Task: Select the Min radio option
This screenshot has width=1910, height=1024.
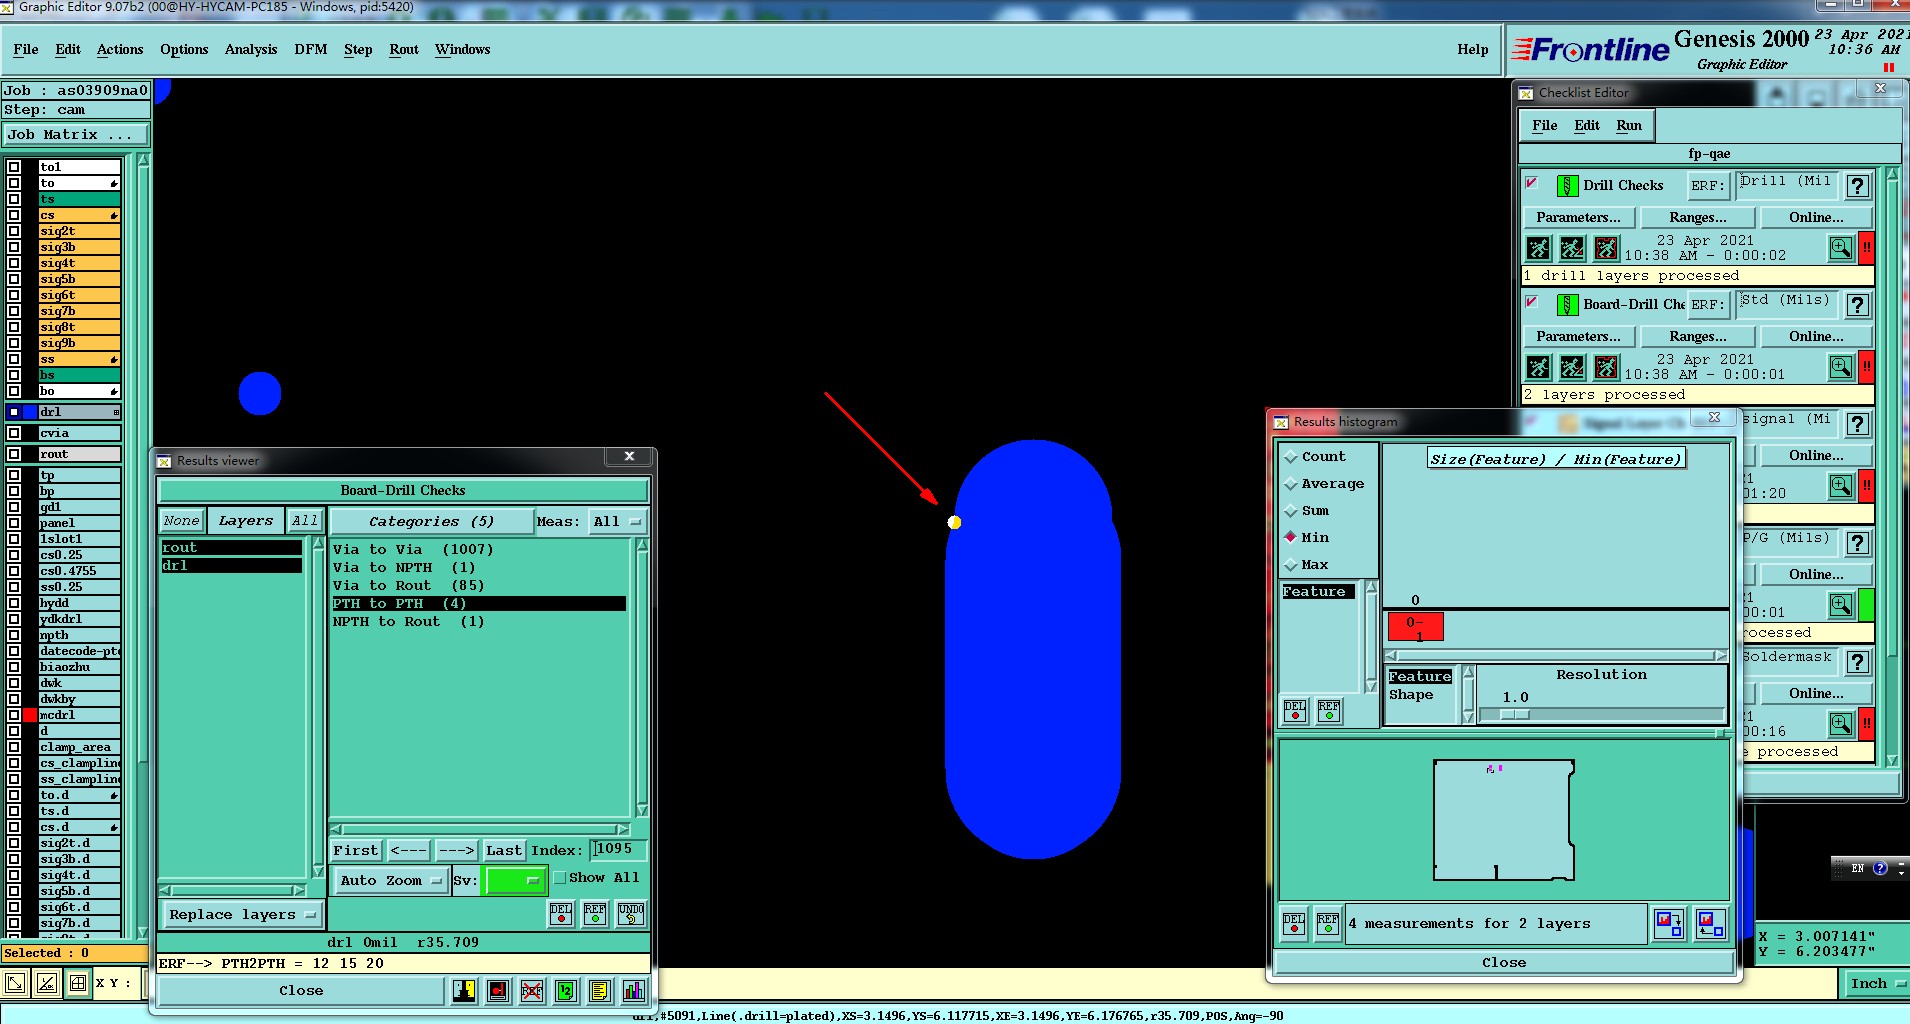Action: (1291, 537)
